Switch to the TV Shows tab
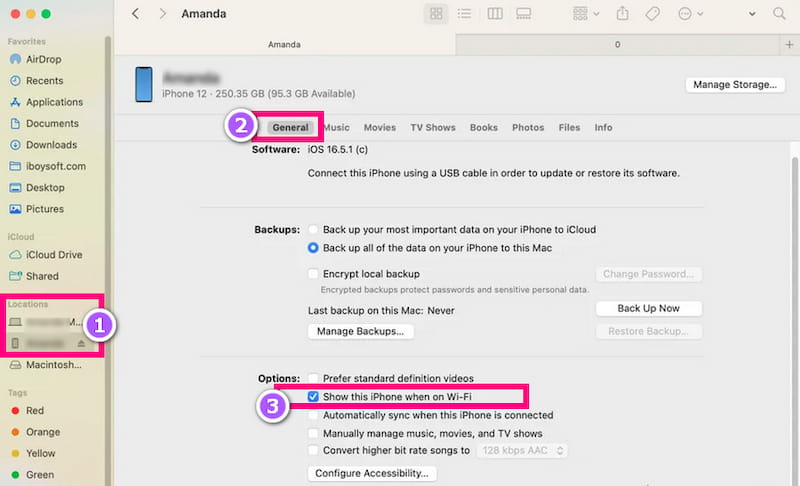Viewport: 800px width, 486px height. point(433,127)
